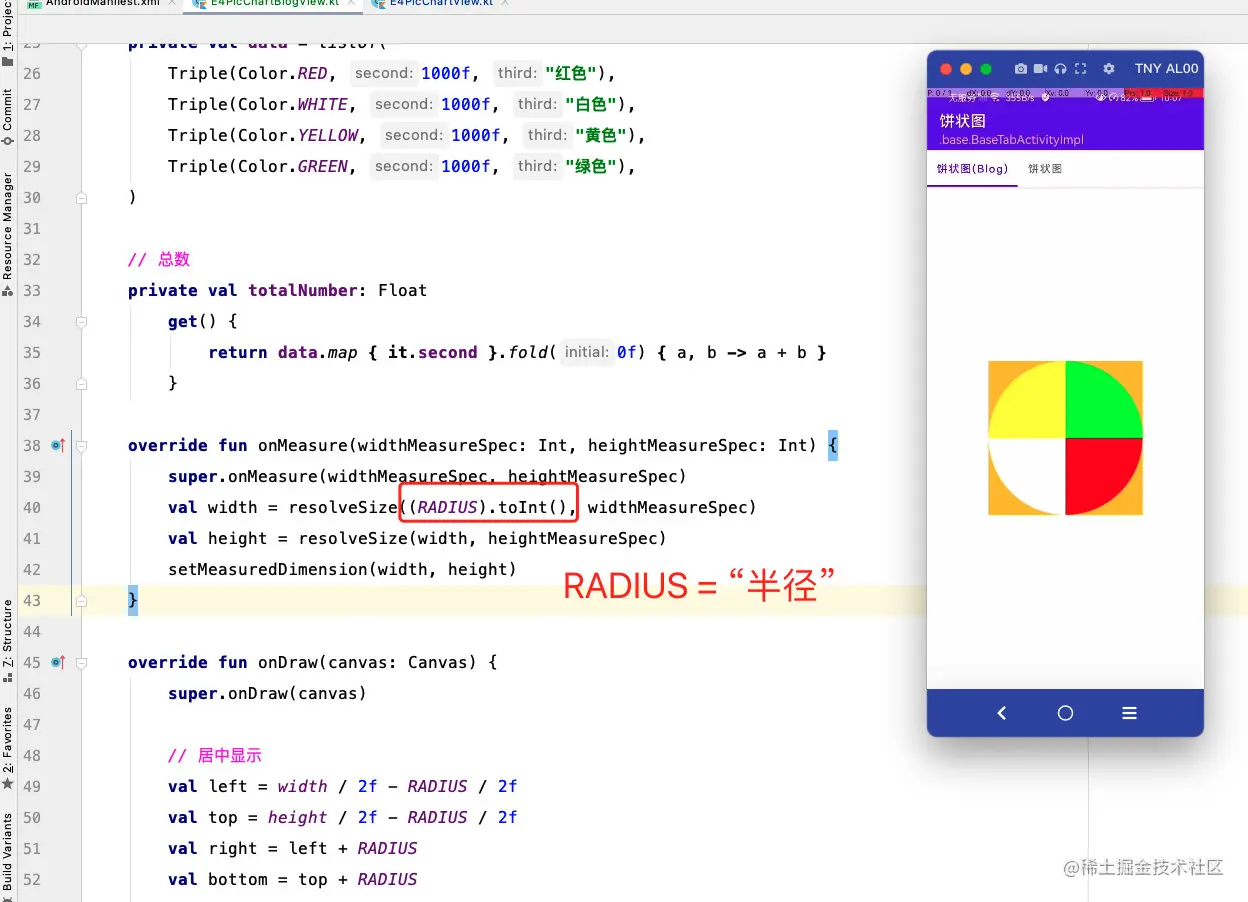The width and height of the screenshot is (1248, 902).
Task: Toggle fullscreen in the device mirror window
Action: pos(1080,69)
